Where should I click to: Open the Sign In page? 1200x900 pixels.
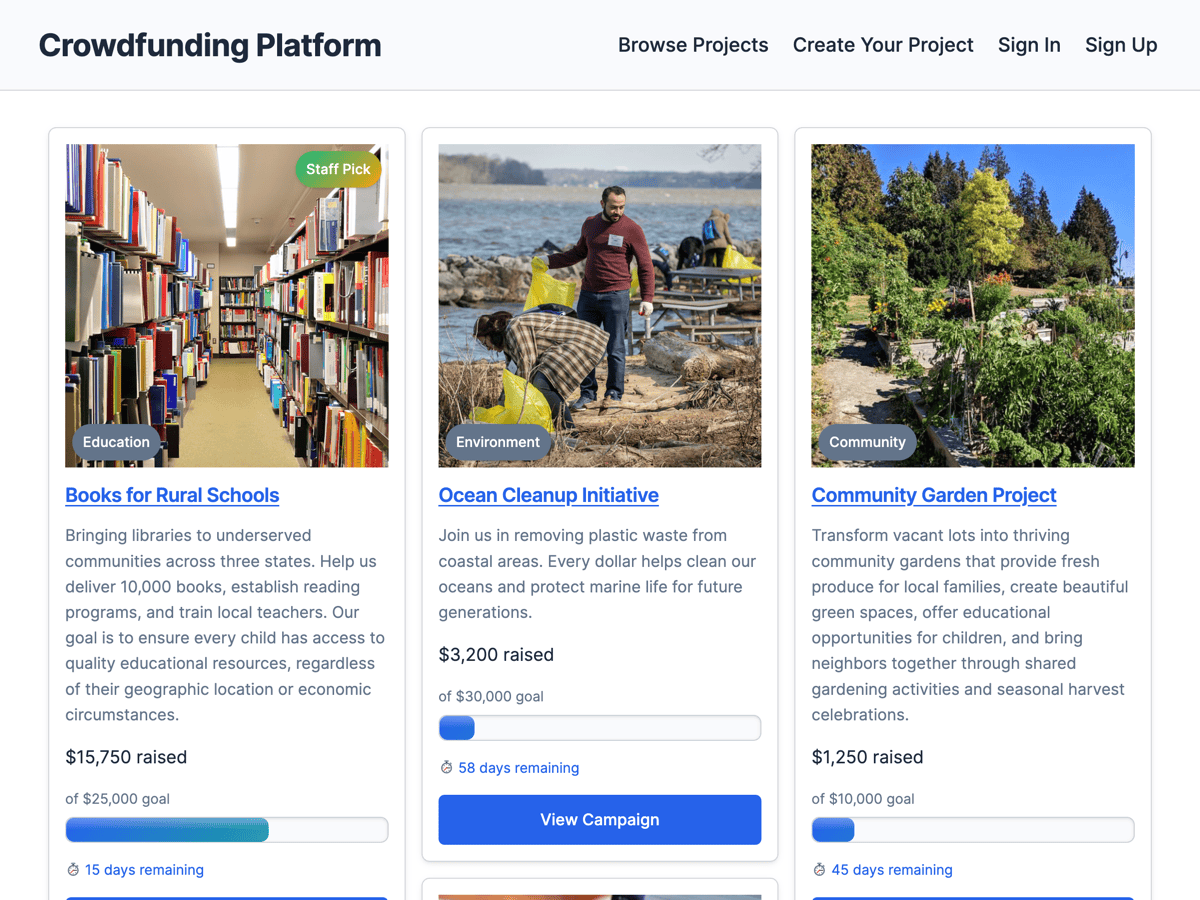pyautogui.click(x=1029, y=45)
